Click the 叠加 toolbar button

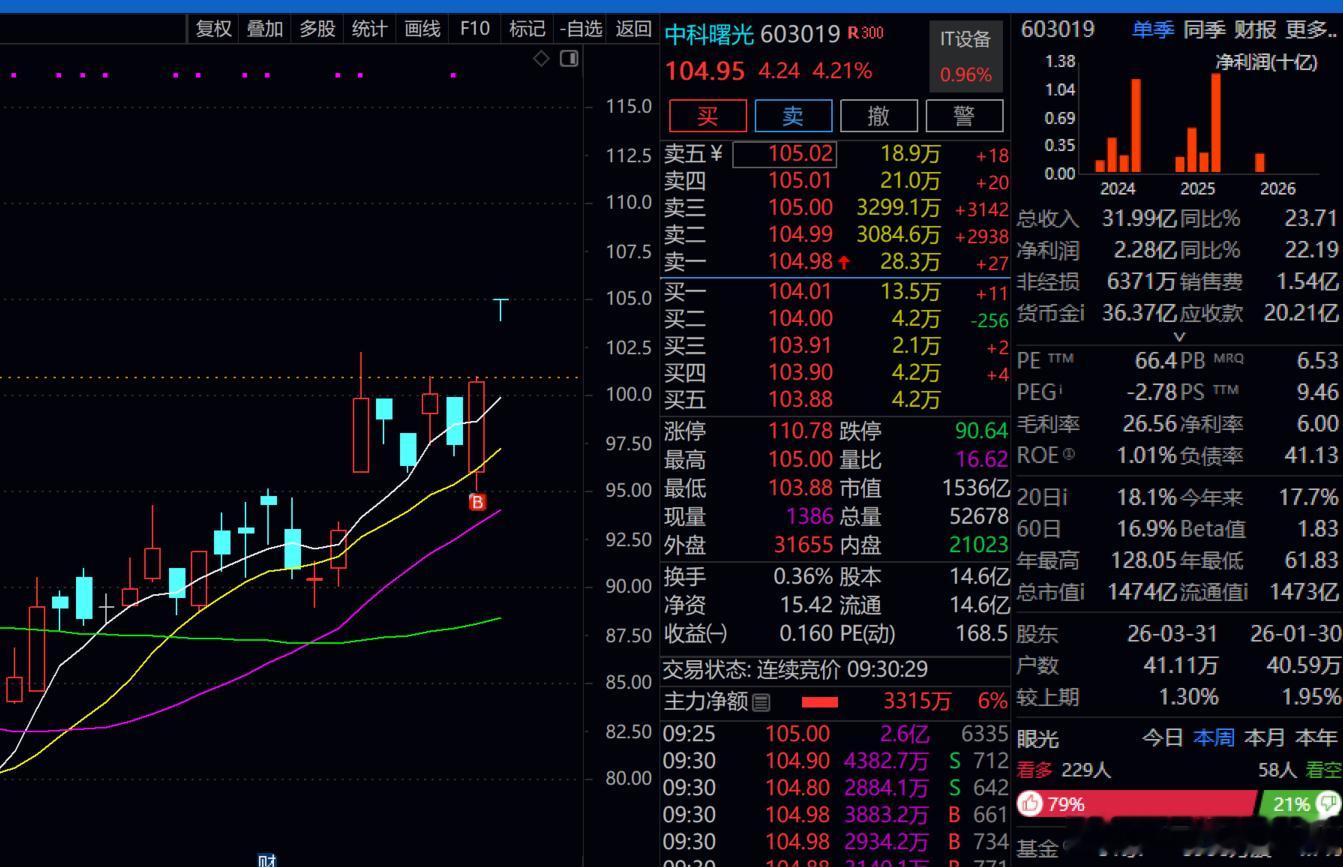point(265,29)
